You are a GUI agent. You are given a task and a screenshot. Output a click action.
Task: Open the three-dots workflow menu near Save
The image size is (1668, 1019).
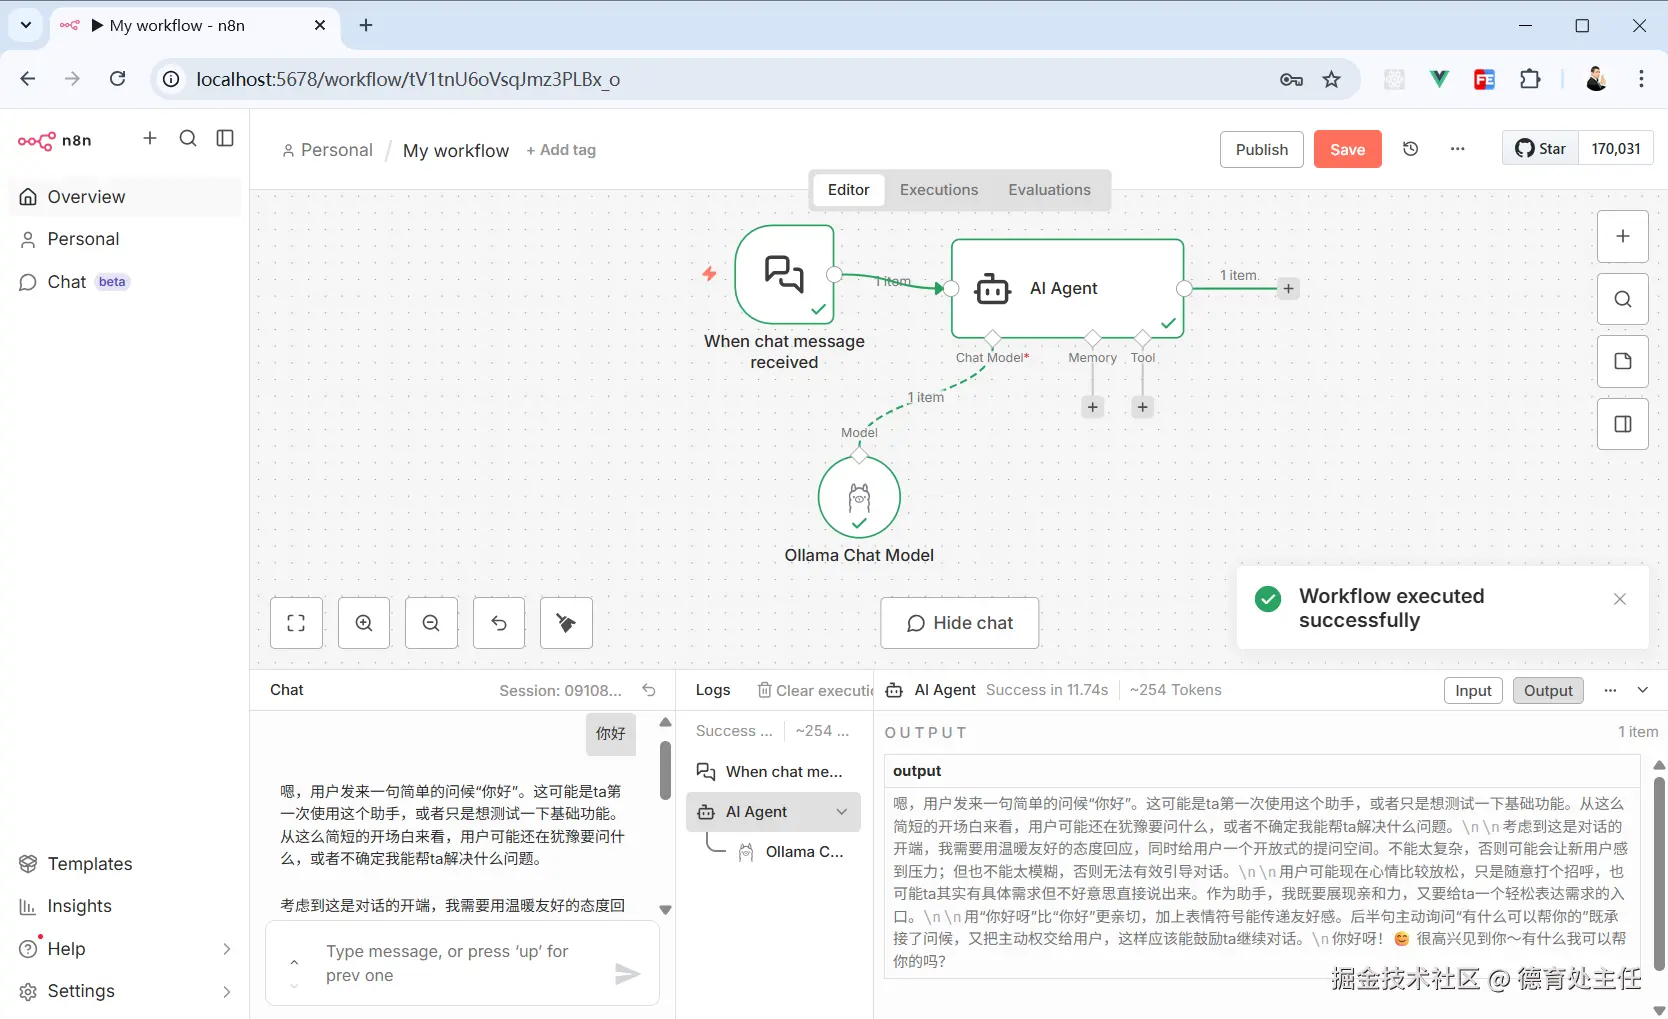pos(1458,149)
